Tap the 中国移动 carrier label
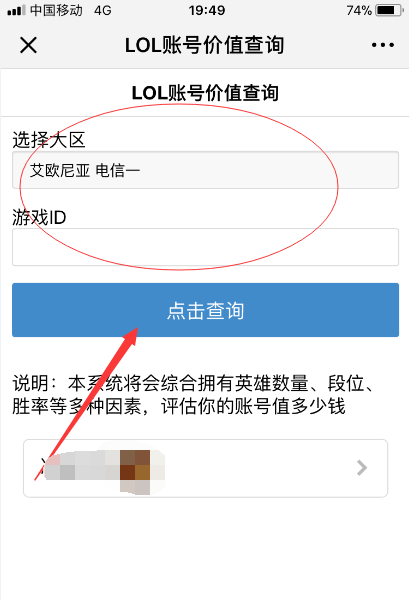The image size is (409, 600). (x=56, y=10)
